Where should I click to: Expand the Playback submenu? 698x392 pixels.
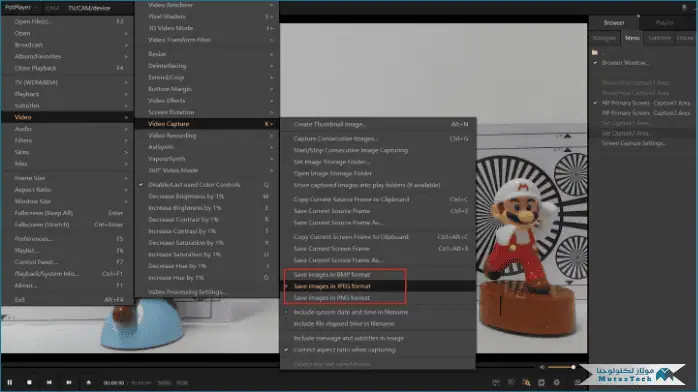[68, 94]
